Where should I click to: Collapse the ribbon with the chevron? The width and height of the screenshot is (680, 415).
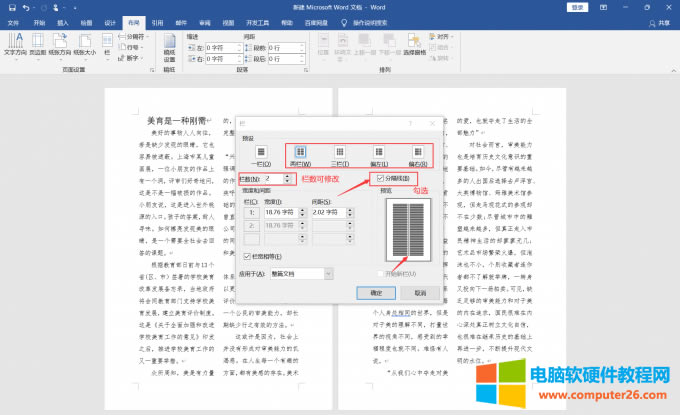click(673, 70)
